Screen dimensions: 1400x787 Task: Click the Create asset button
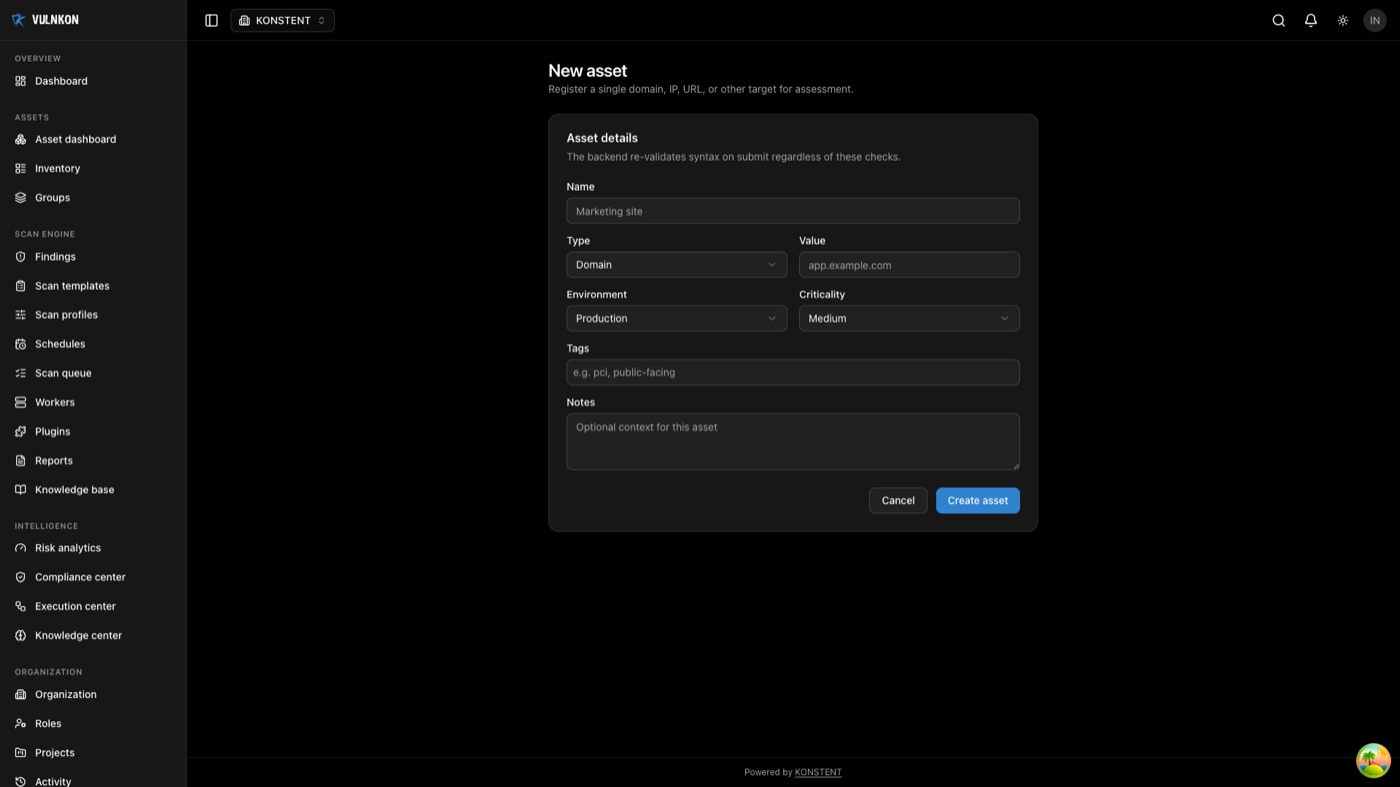[977, 500]
